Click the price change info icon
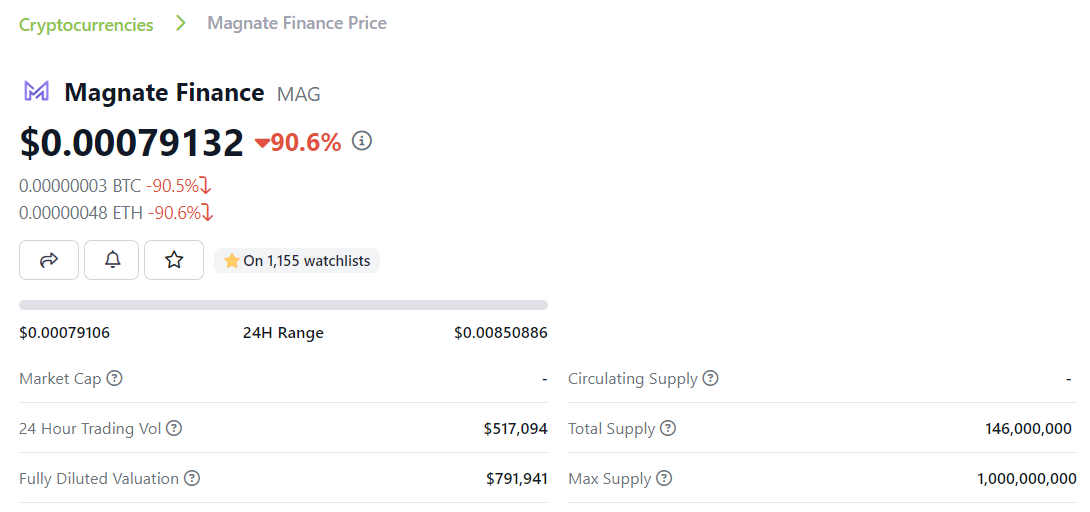 click(362, 141)
